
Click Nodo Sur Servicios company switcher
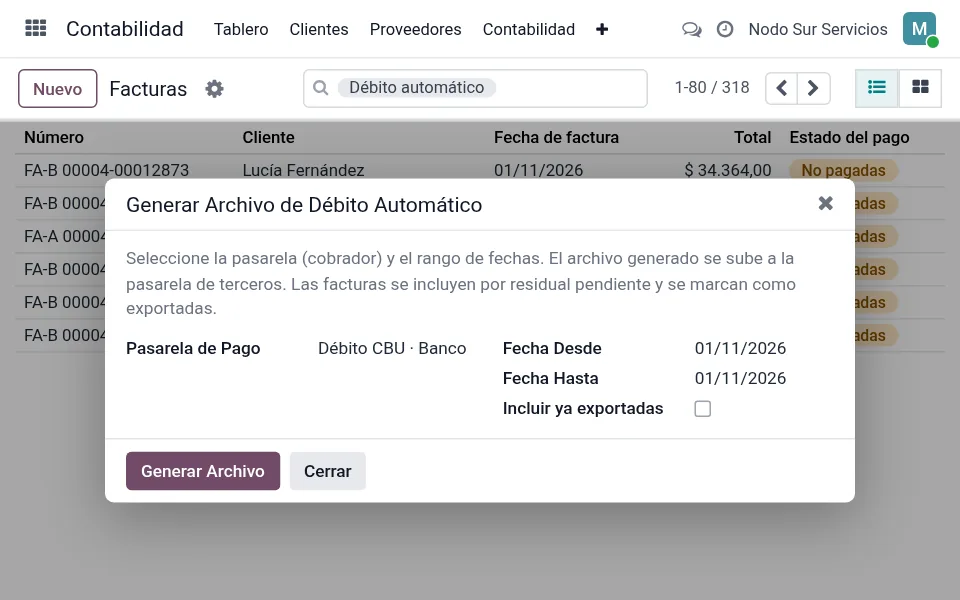[818, 29]
